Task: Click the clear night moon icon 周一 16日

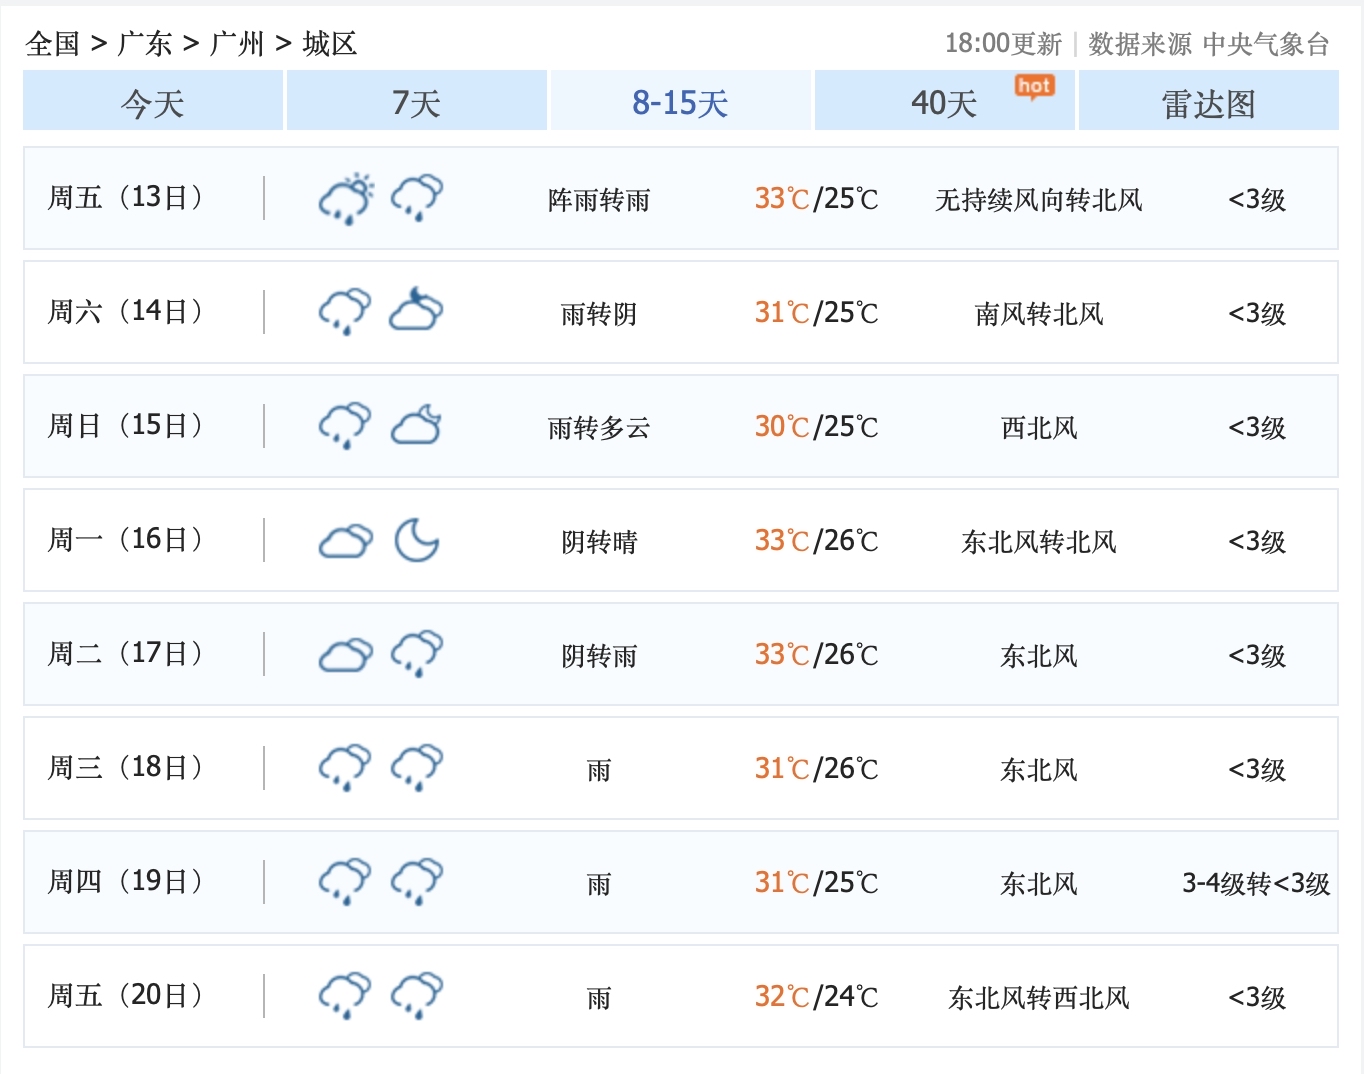Action: point(417,540)
